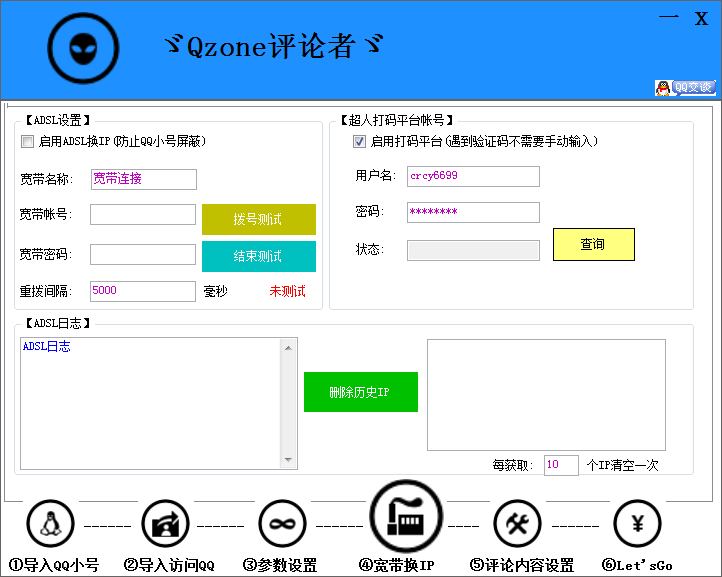The width and height of the screenshot is (722, 577).
Task: Click the 拨号测试 button
Action: (259, 219)
